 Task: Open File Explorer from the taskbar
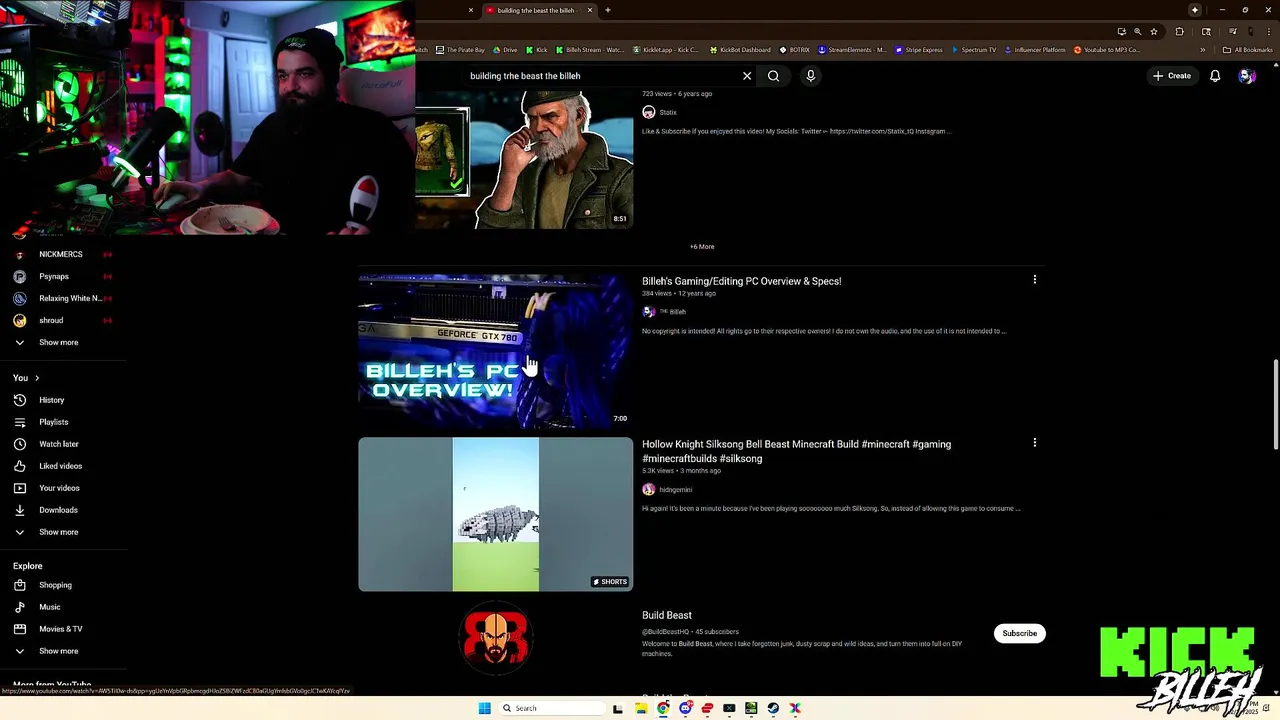tap(641, 708)
